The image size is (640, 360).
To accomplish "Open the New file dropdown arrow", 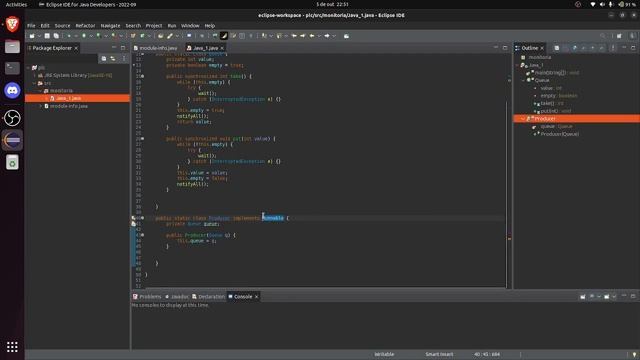I will [39, 36].
